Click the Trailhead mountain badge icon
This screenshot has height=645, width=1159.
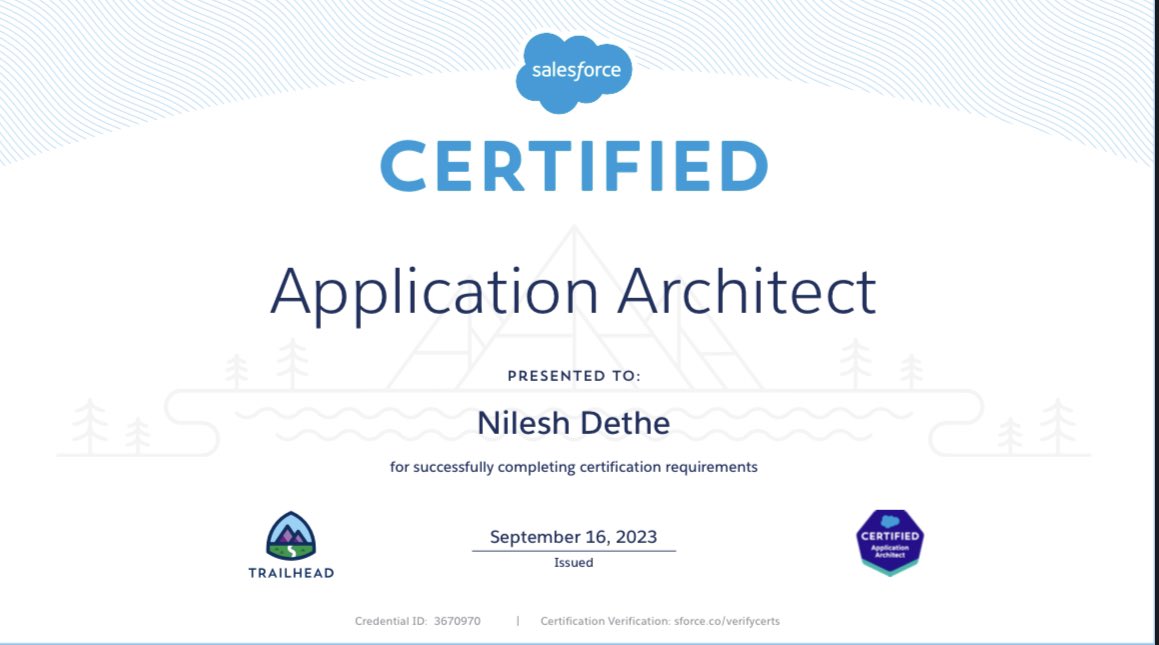click(x=291, y=536)
